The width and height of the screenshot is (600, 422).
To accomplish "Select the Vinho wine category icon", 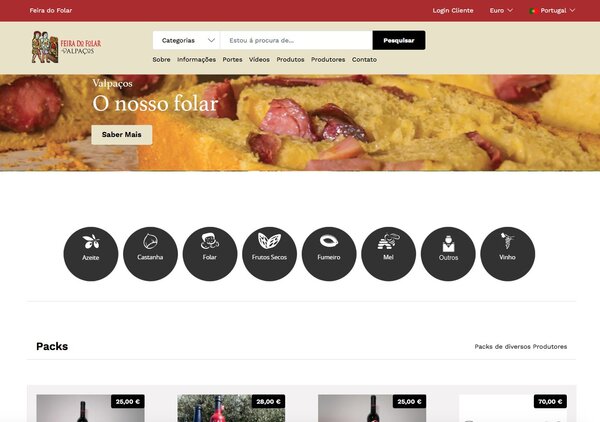I will pyautogui.click(x=507, y=254).
